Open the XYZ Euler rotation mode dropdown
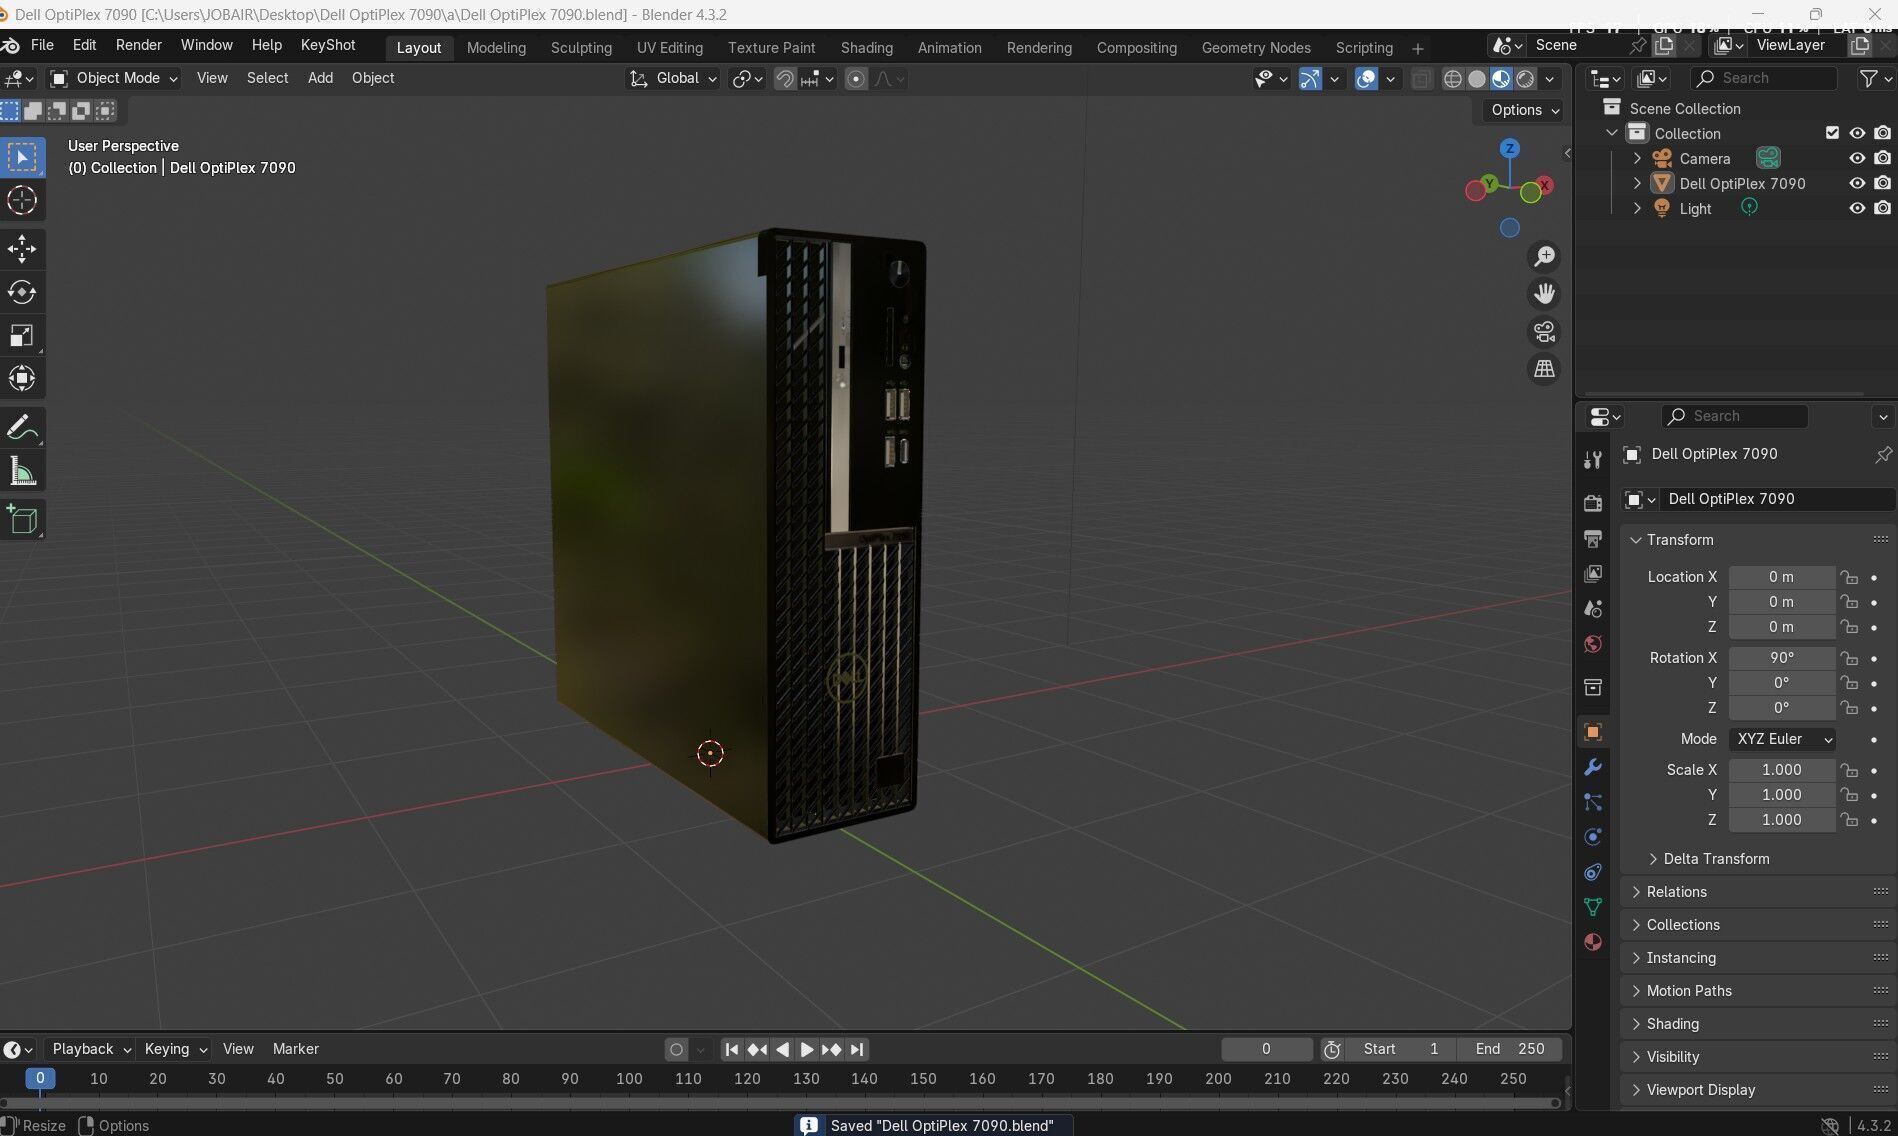Screen dimensions: 1898x1136 pyautogui.click(x=1782, y=739)
